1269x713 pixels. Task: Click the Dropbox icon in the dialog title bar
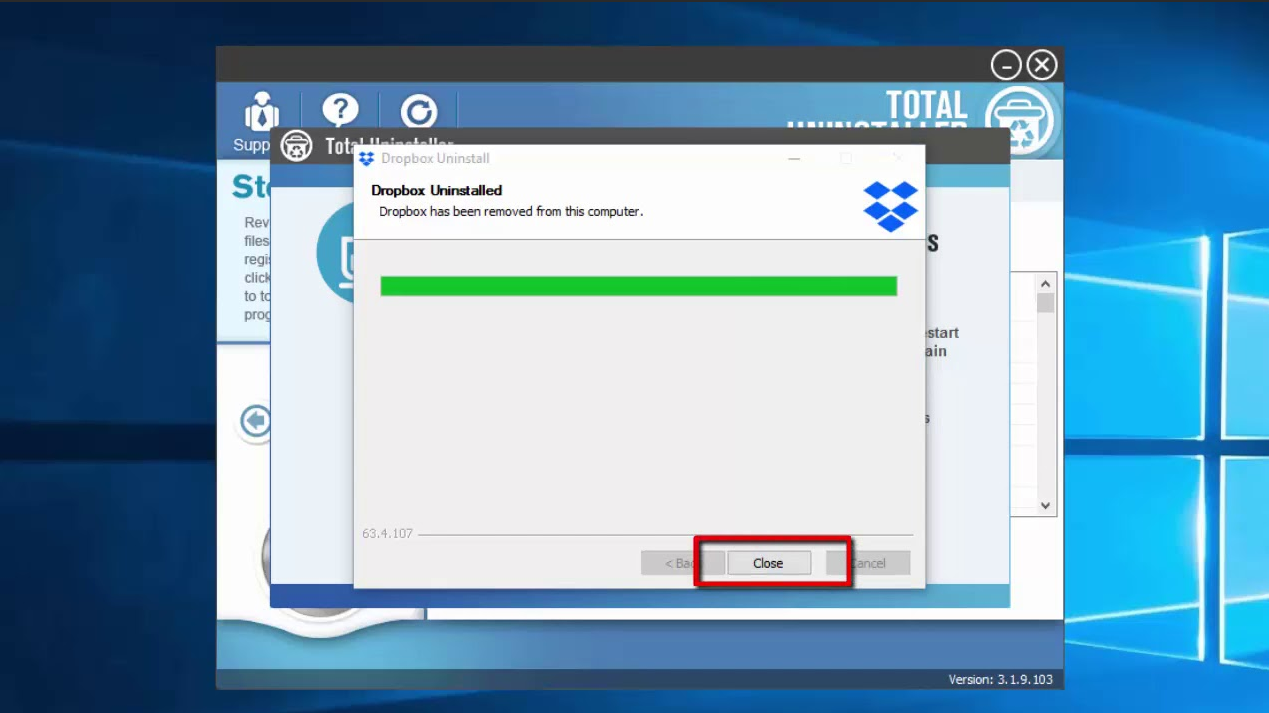pos(365,158)
